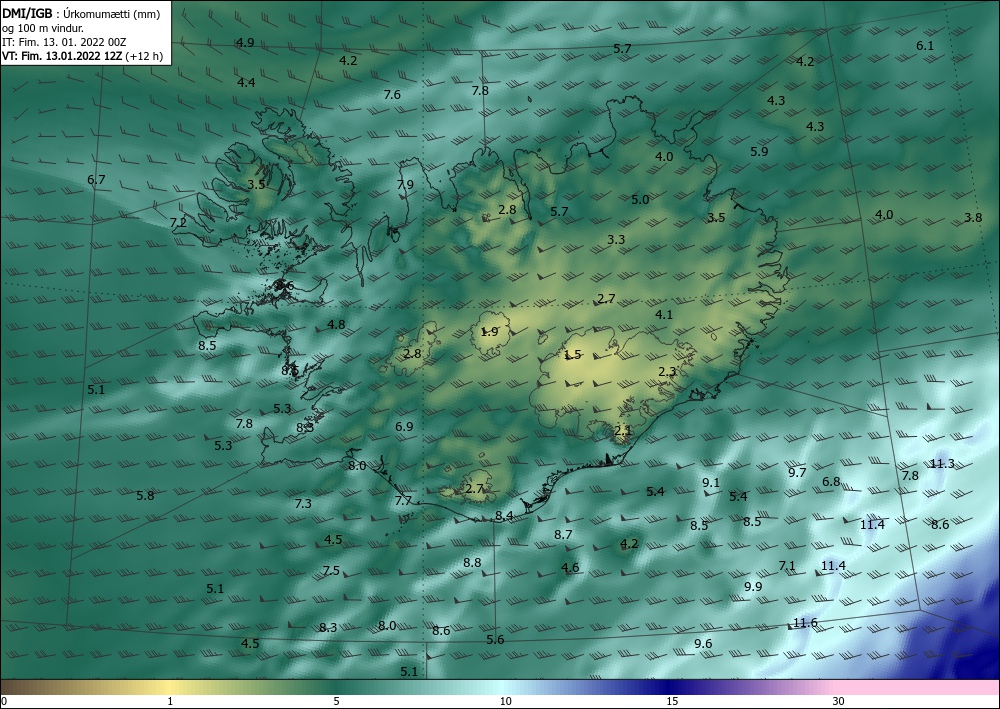1000x709 pixels.
Task: Click the 1.5 value on Vatnajökull glacier
Action: 573,354
